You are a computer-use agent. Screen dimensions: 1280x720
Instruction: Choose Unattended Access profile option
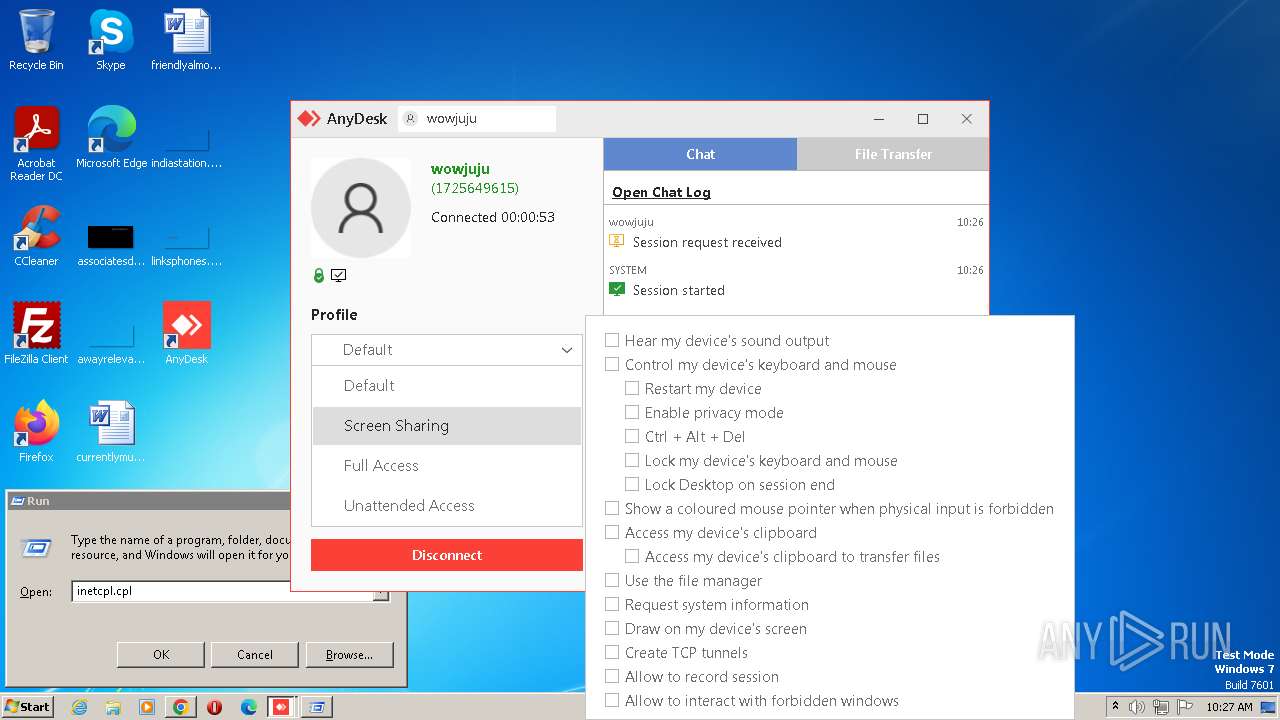coord(447,506)
